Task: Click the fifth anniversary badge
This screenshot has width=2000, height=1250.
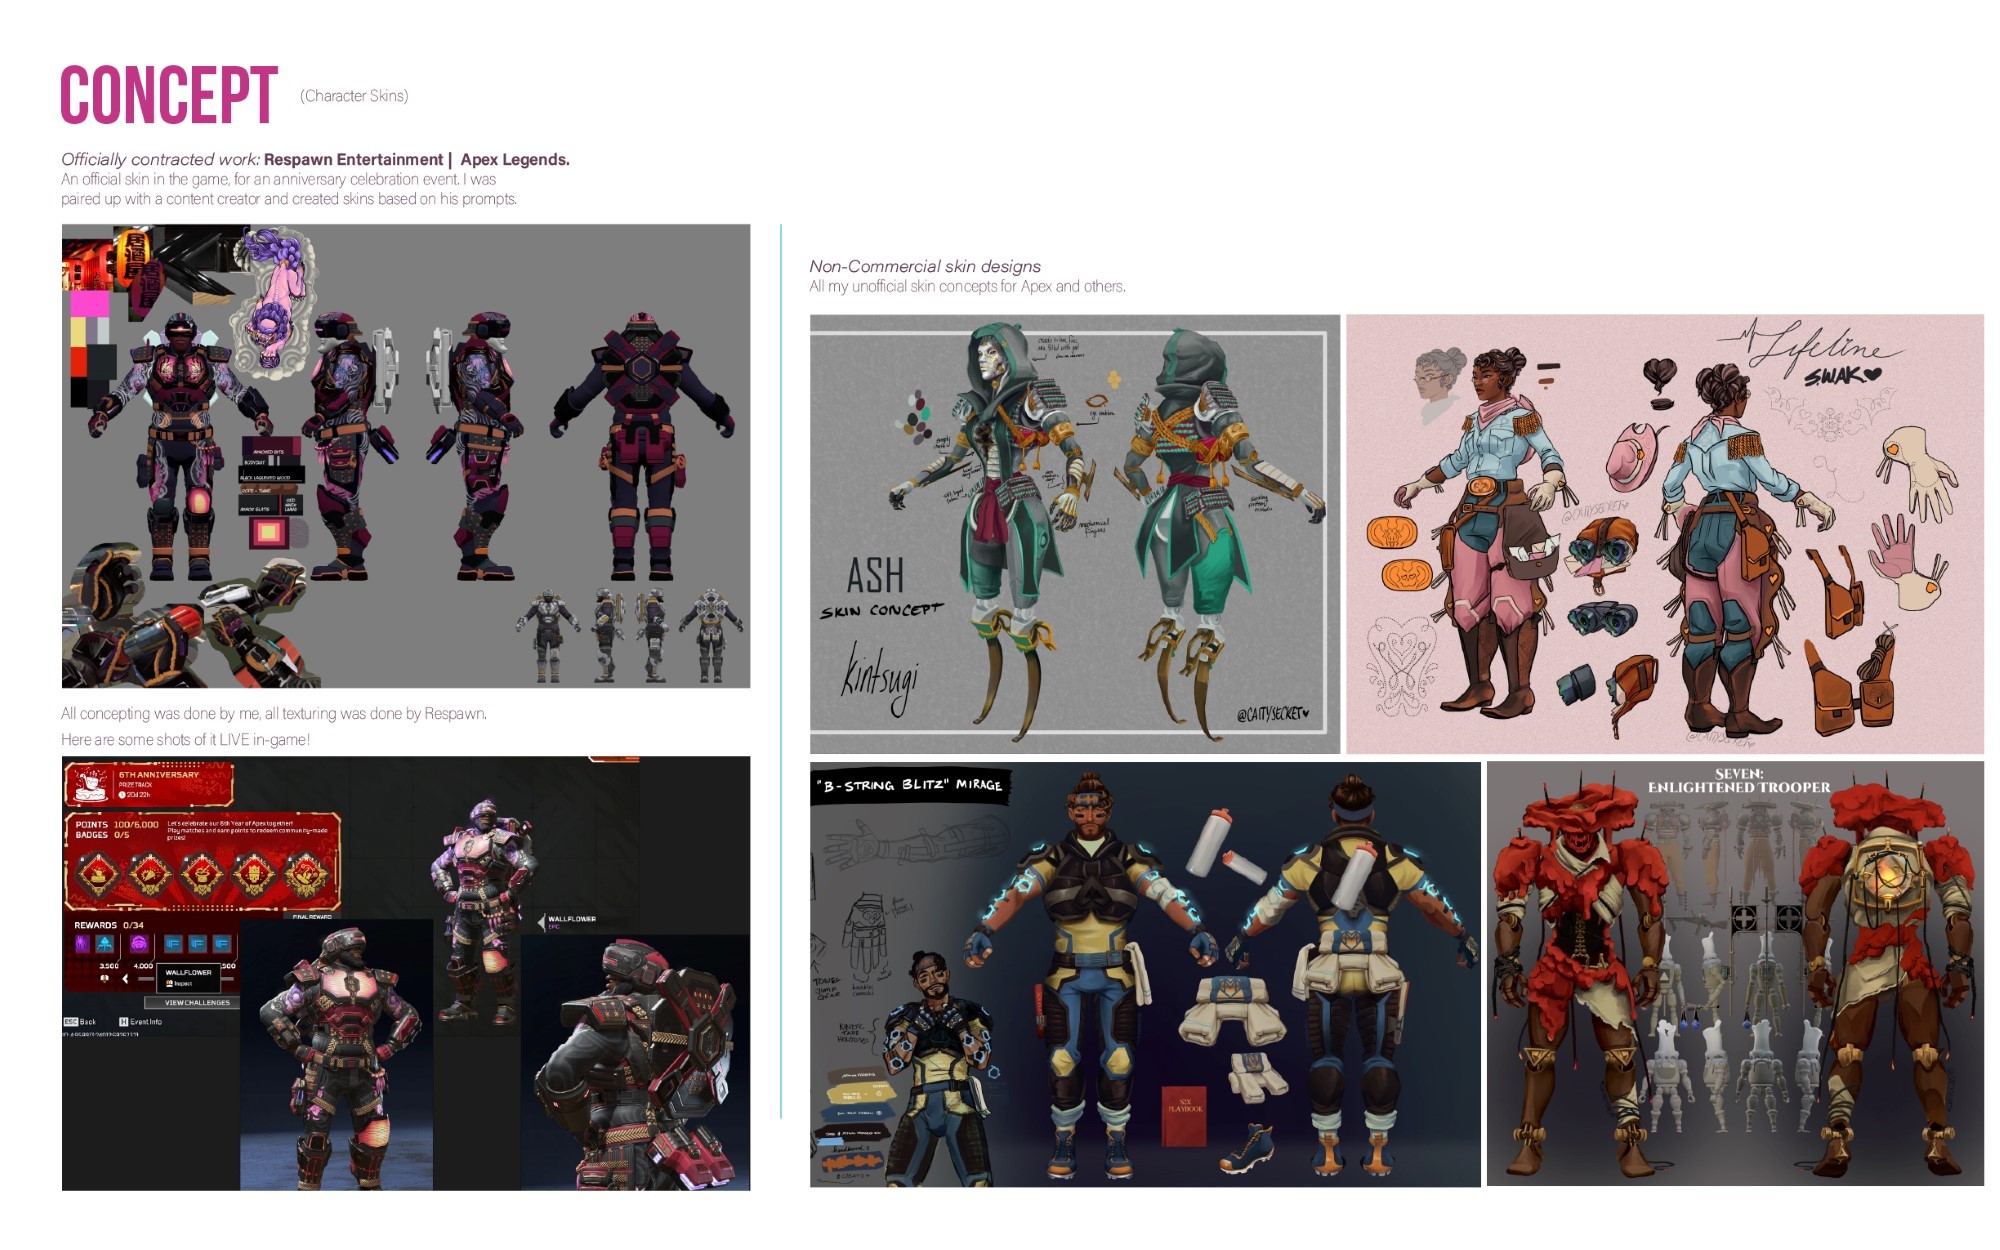Action: coord(306,873)
